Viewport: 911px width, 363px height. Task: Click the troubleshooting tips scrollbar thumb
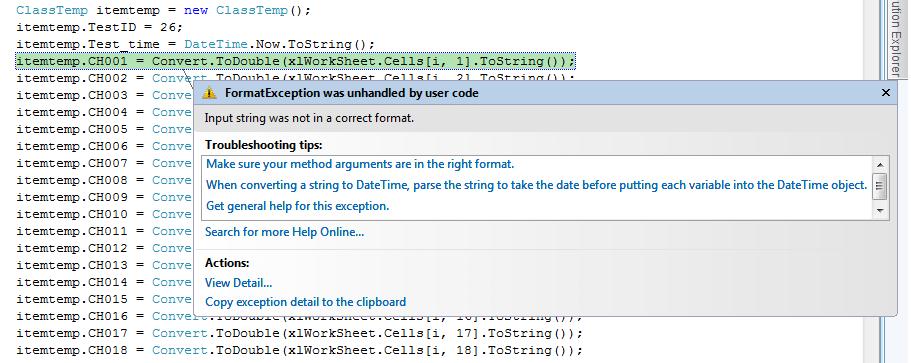click(x=880, y=186)
